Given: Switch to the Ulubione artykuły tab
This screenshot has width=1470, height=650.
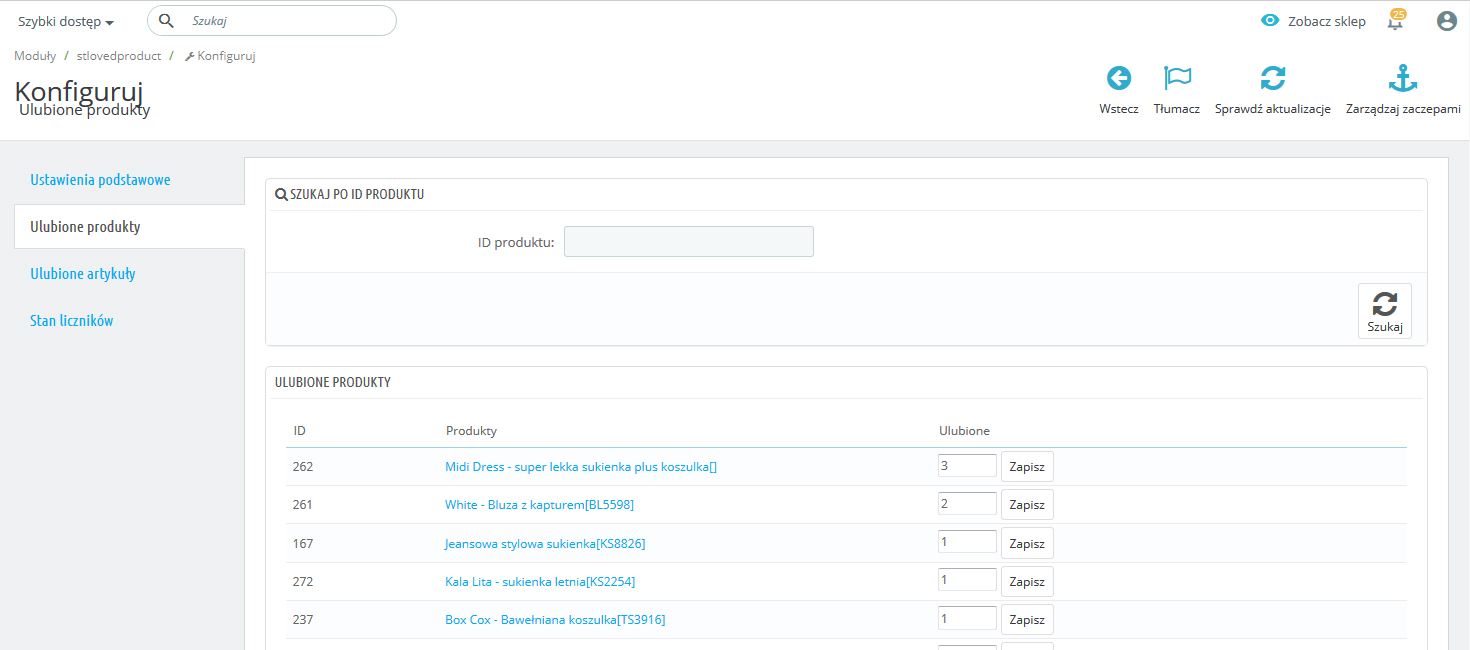Looking at the screenshot, I should click(x=83, y=274).
